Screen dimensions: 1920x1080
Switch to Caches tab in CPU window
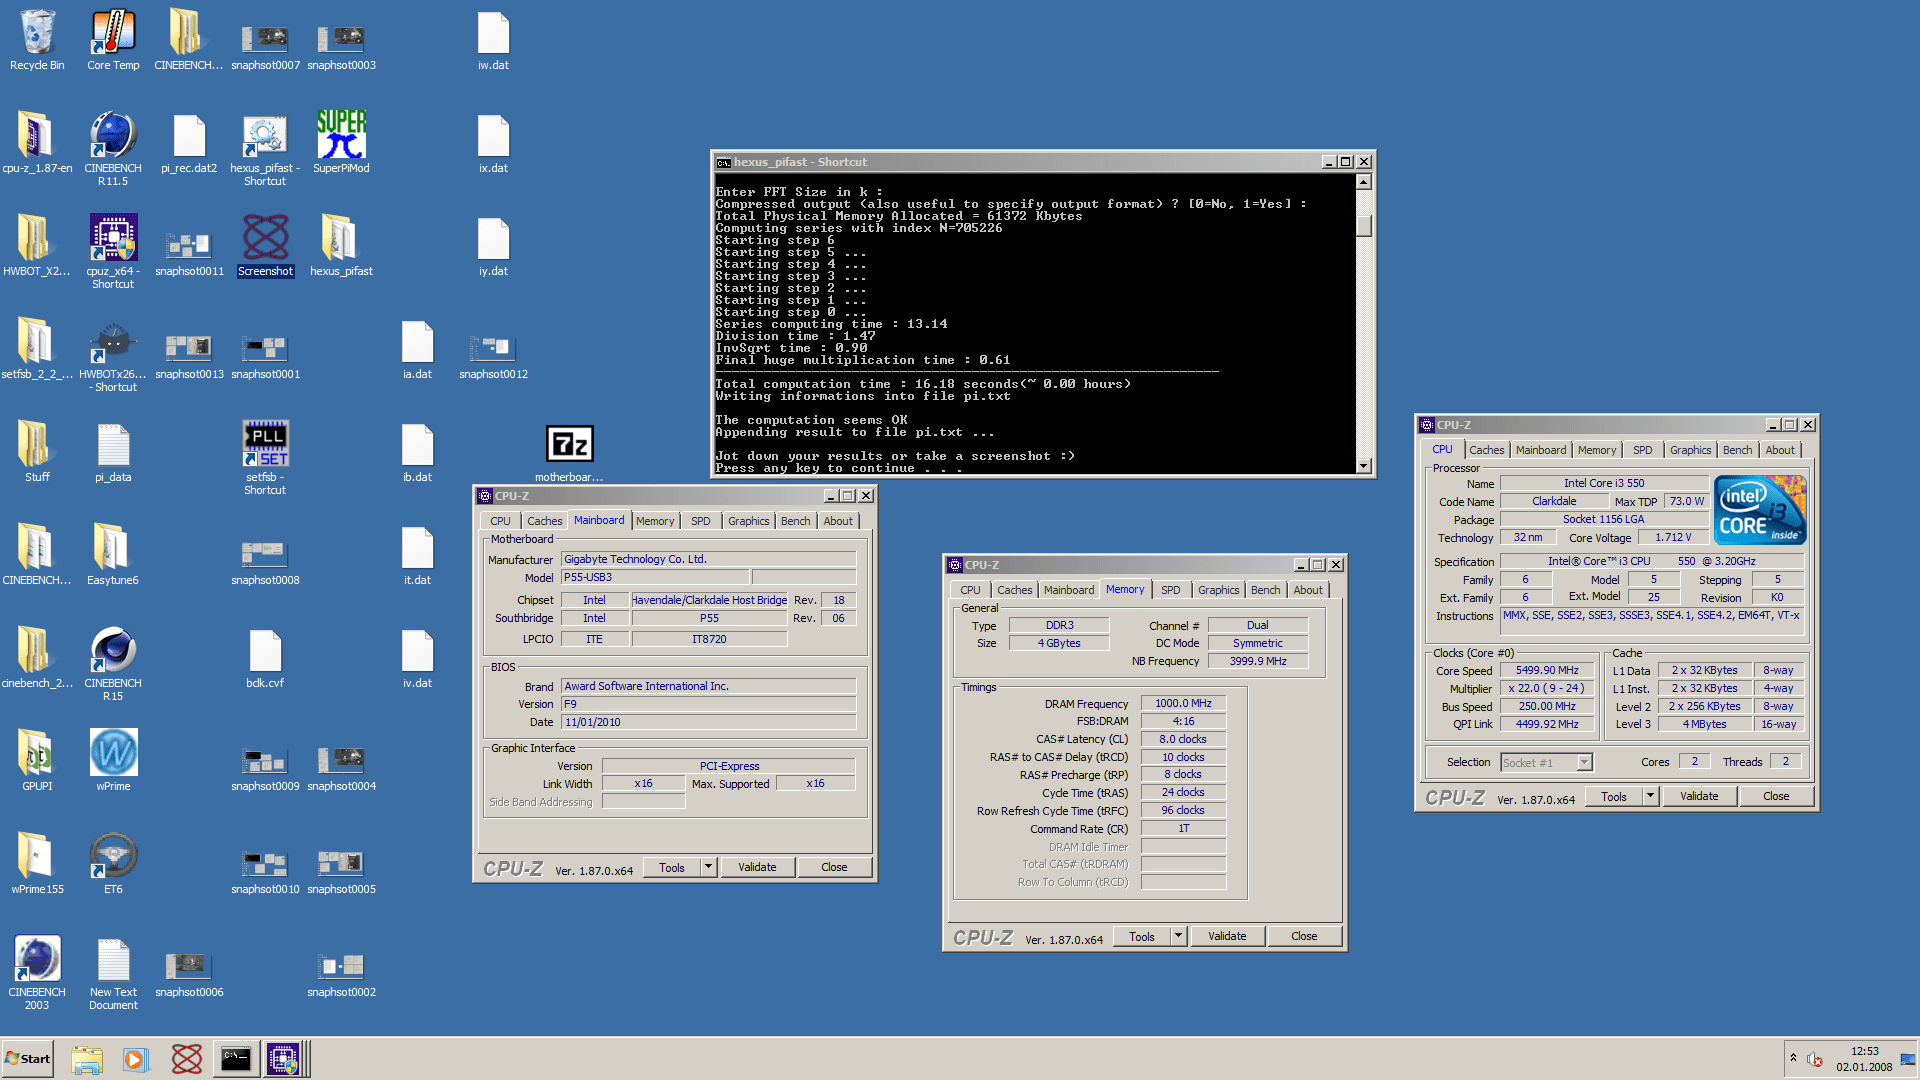click(1486, 450)
